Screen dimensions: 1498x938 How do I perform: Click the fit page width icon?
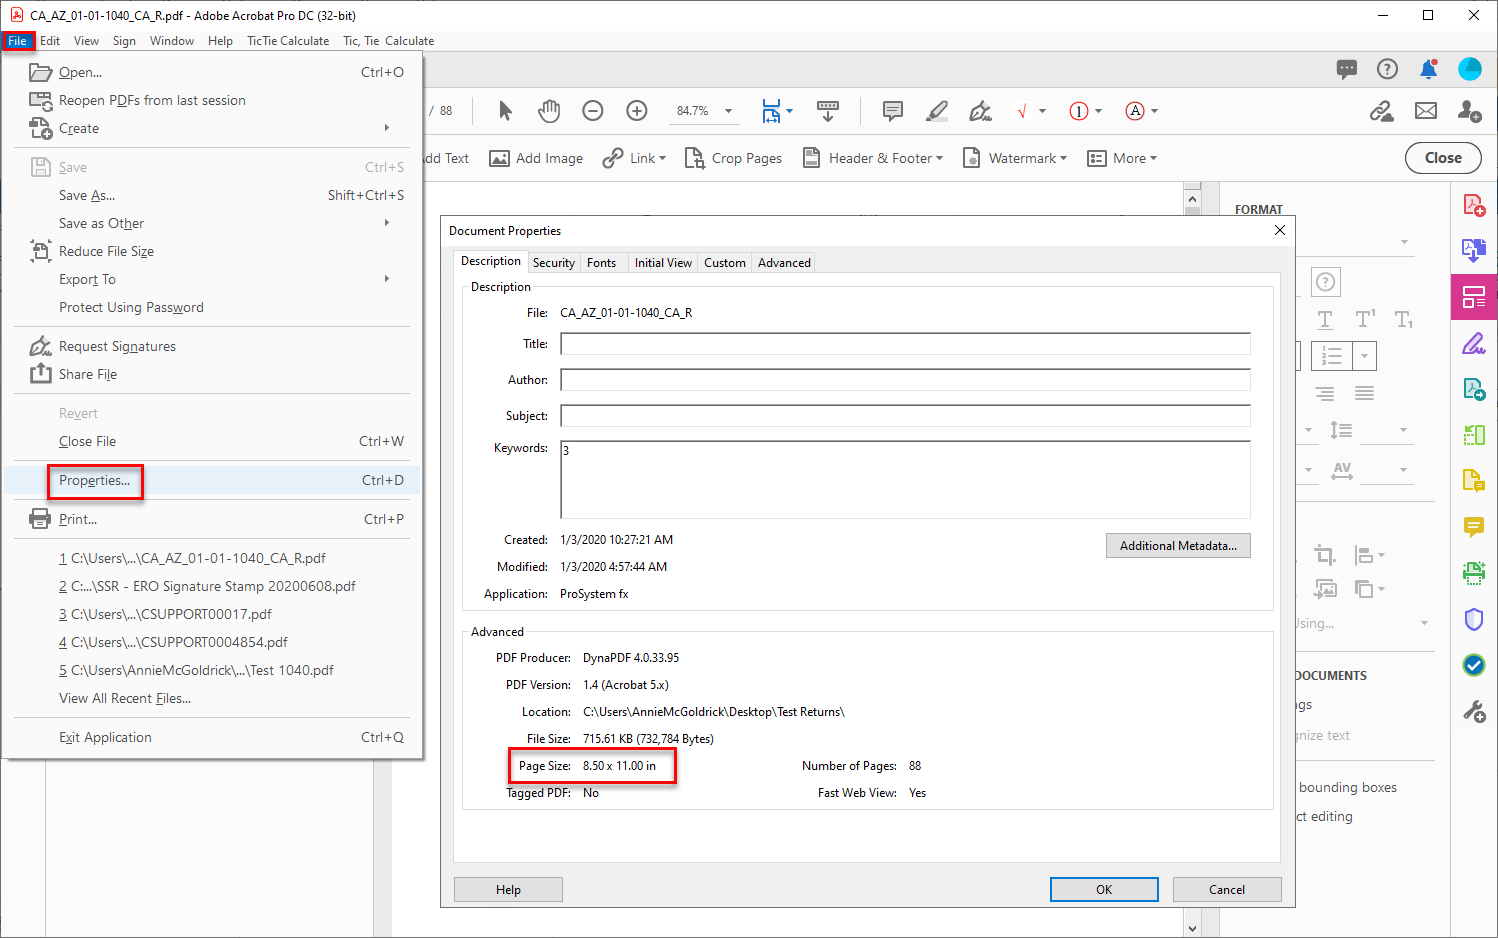point(771,111)
